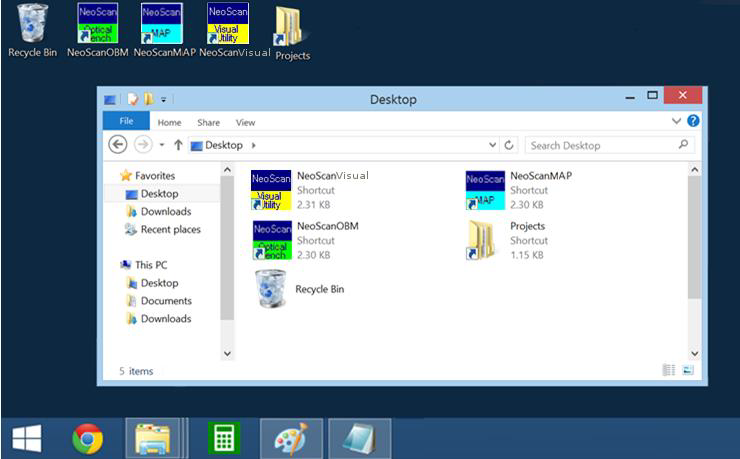Expand the ribbon using the chevron

click(x=676, y=121)
